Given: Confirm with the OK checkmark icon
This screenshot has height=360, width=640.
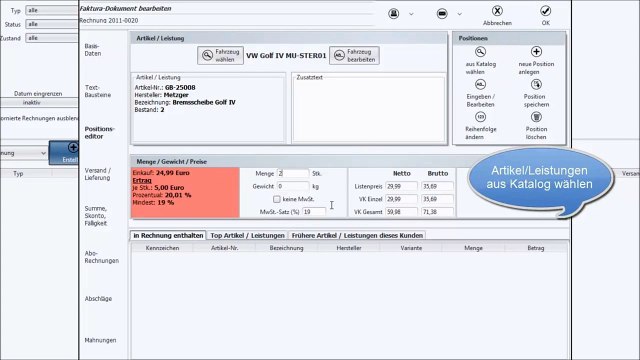Looking at the screenshot, I should coord(545,11).
